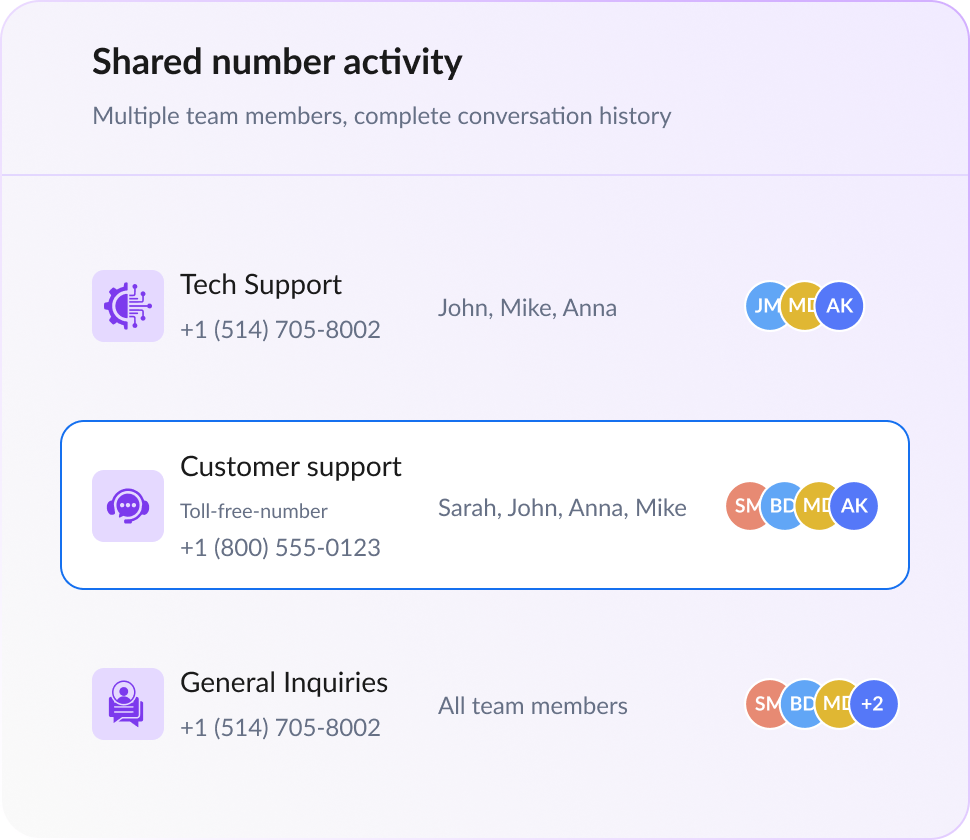970x840 pixels.
Task: Click the SM avatar in General Inquiries
Action: click(763, 704)
